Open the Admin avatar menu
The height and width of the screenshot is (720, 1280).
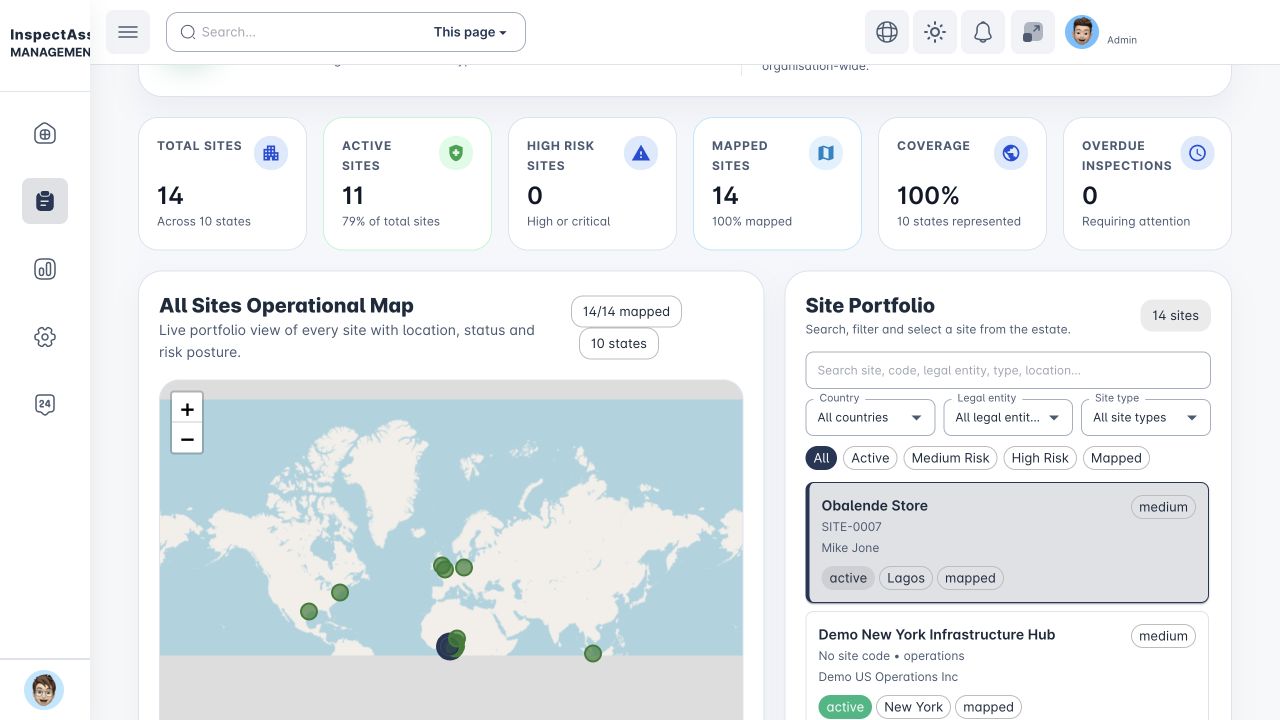point(1082,32)
